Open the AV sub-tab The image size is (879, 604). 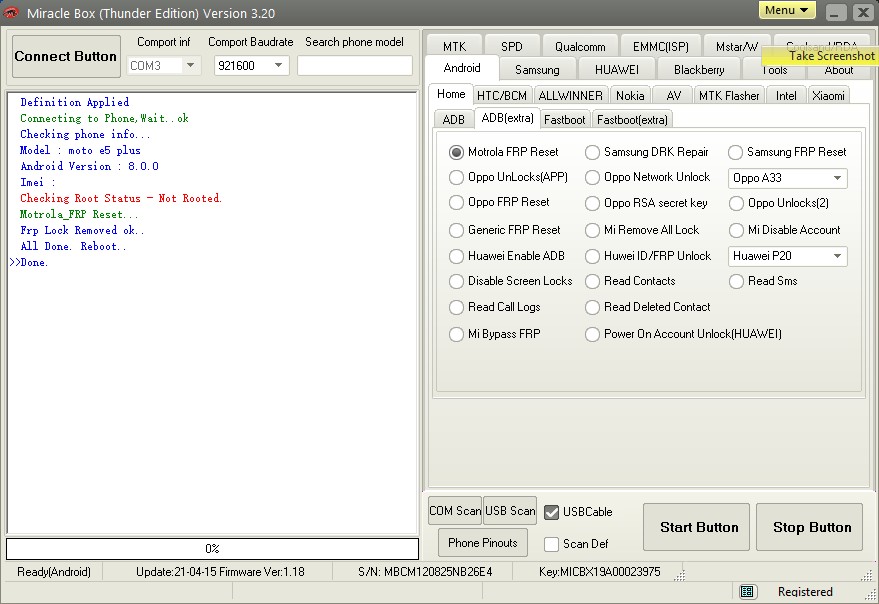(x=673, y=96)
